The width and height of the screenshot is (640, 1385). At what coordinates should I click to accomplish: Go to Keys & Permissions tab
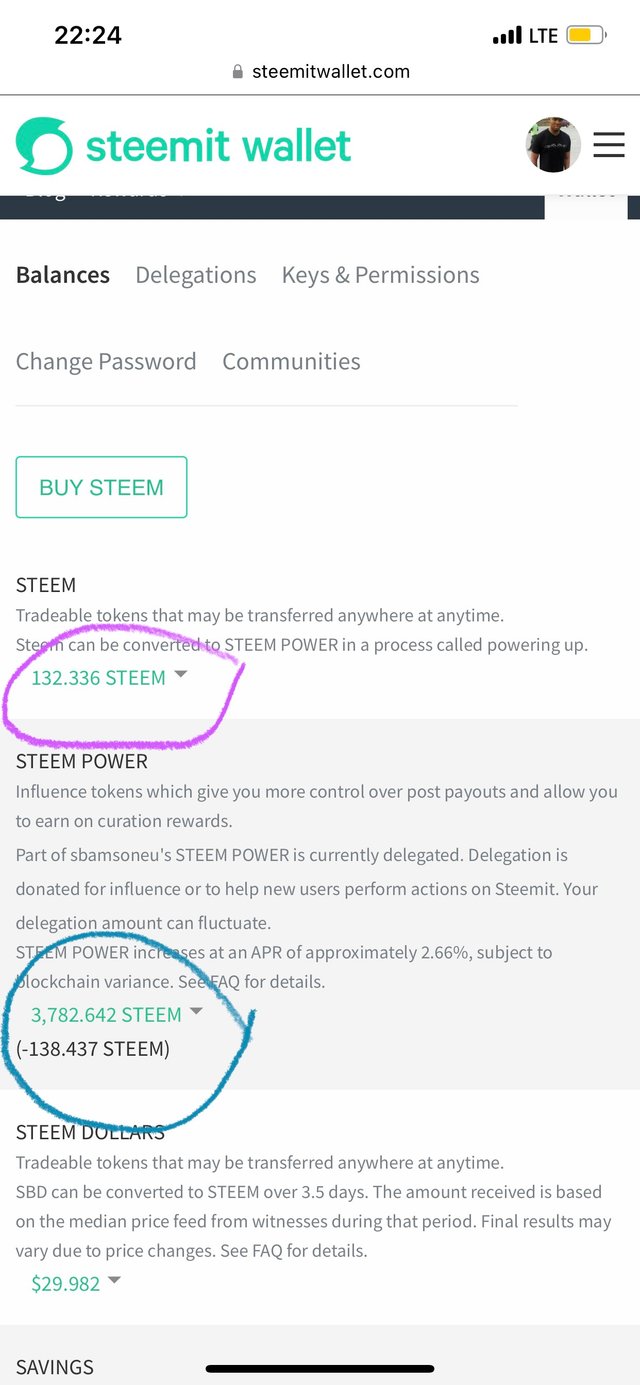click(381, 275)
